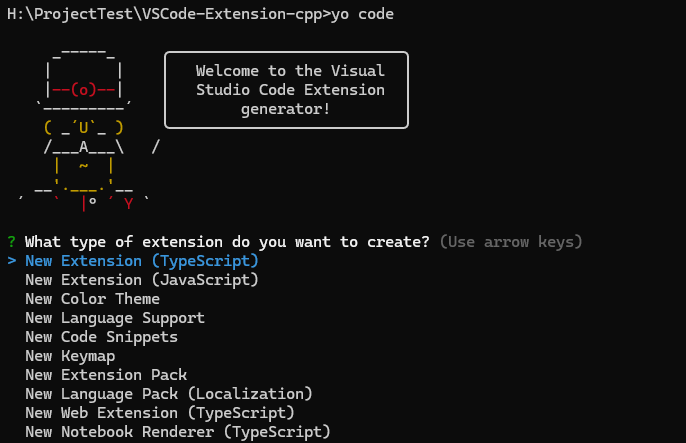Click the red Y on Yeoman's body
686x443 pixels.
(128, 204)
